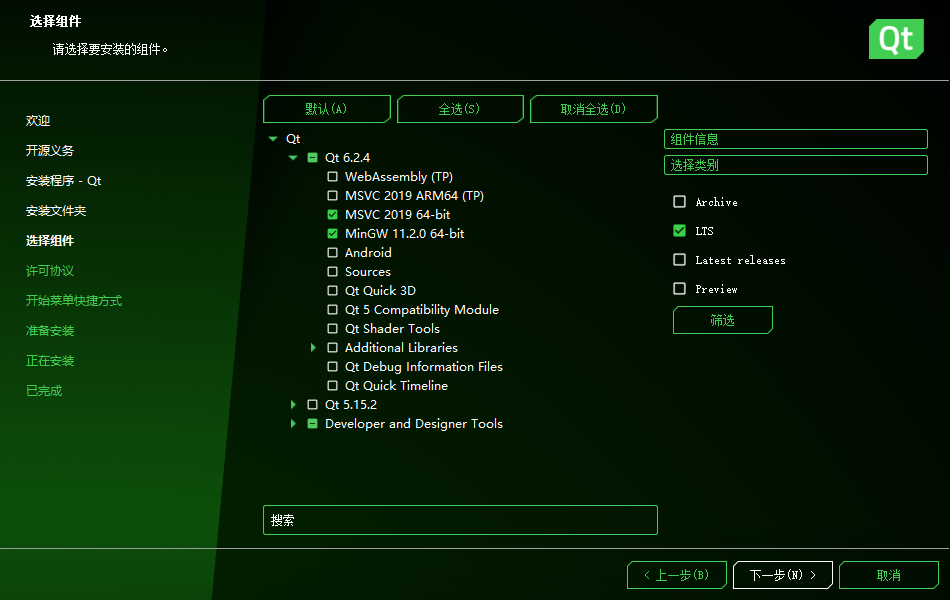Viewport: 950px width, 600px height.
Task: Expand the Qt 5.15.2 node arrow
Action: pyautogui.click(x=293, y=404)
